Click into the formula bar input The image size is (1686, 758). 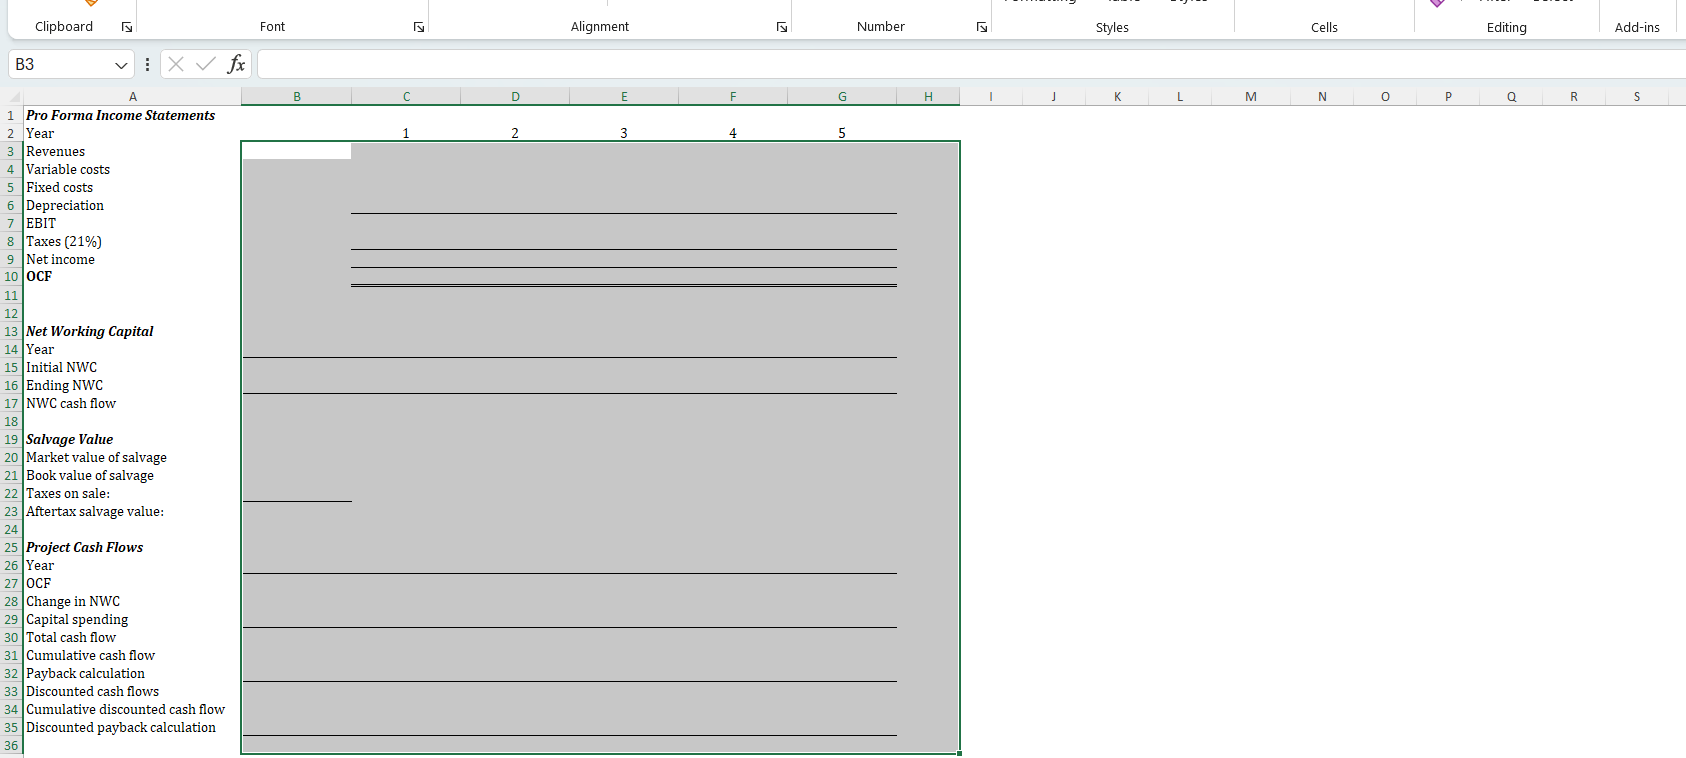[970, 64]
